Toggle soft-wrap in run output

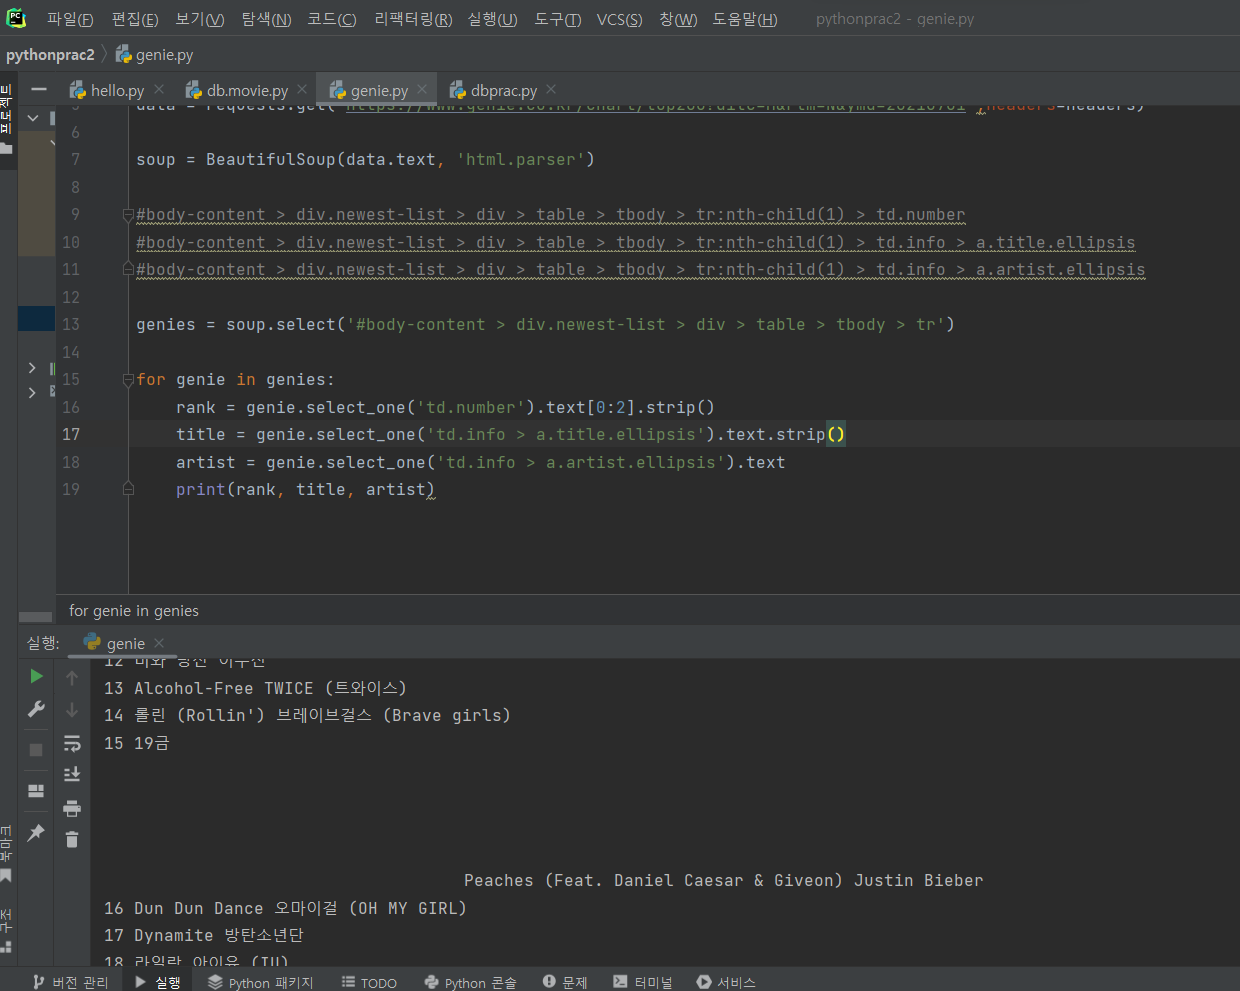coord(72,743)
